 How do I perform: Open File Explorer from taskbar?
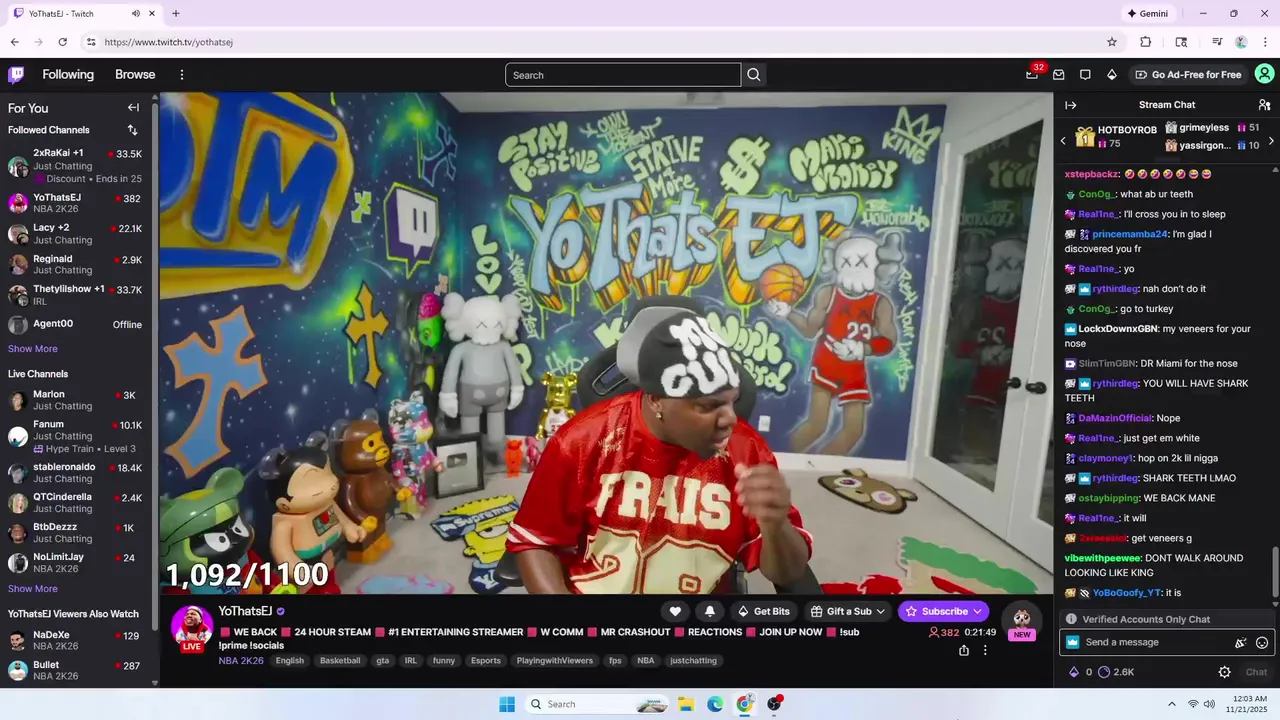[686, 704]
